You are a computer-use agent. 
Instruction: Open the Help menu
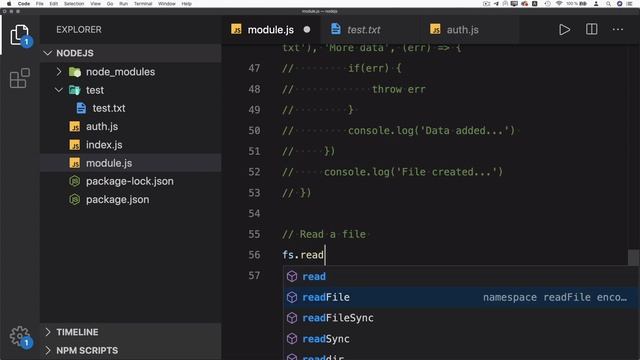point(187,4)
